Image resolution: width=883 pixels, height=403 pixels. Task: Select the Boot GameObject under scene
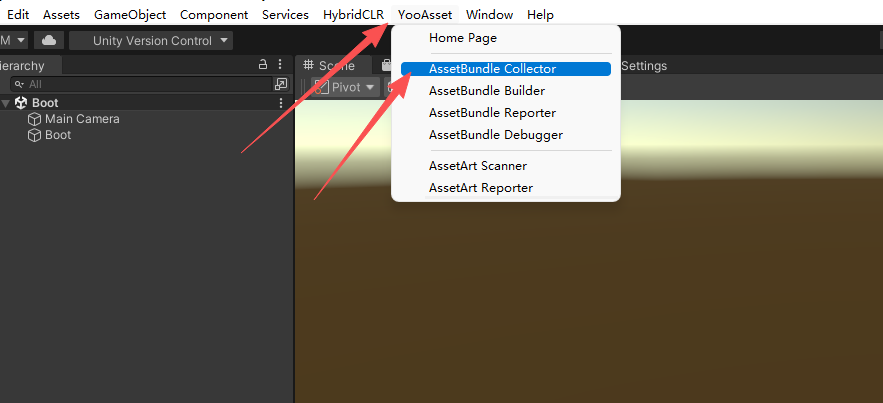click(x=58, y=135)
